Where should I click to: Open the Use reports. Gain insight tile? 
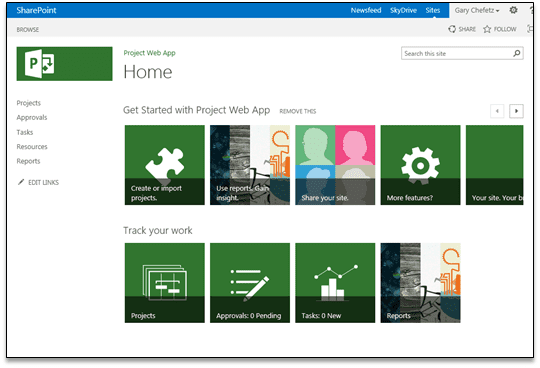pos(250,165)
